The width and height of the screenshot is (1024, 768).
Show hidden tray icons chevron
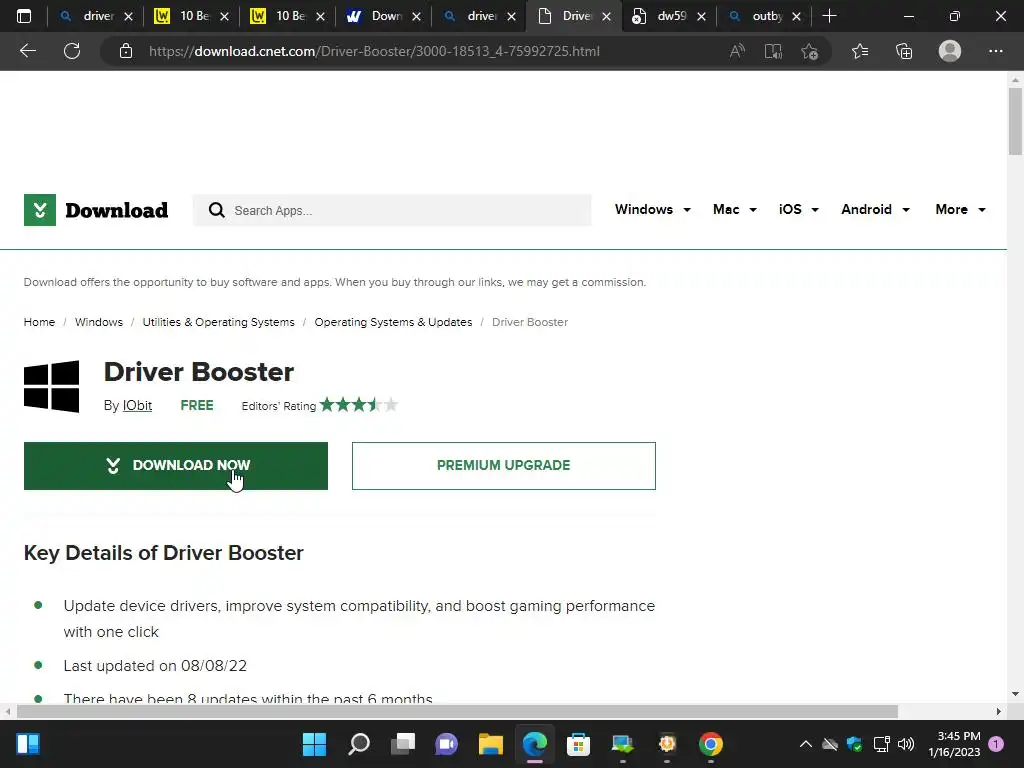point(806,744)
